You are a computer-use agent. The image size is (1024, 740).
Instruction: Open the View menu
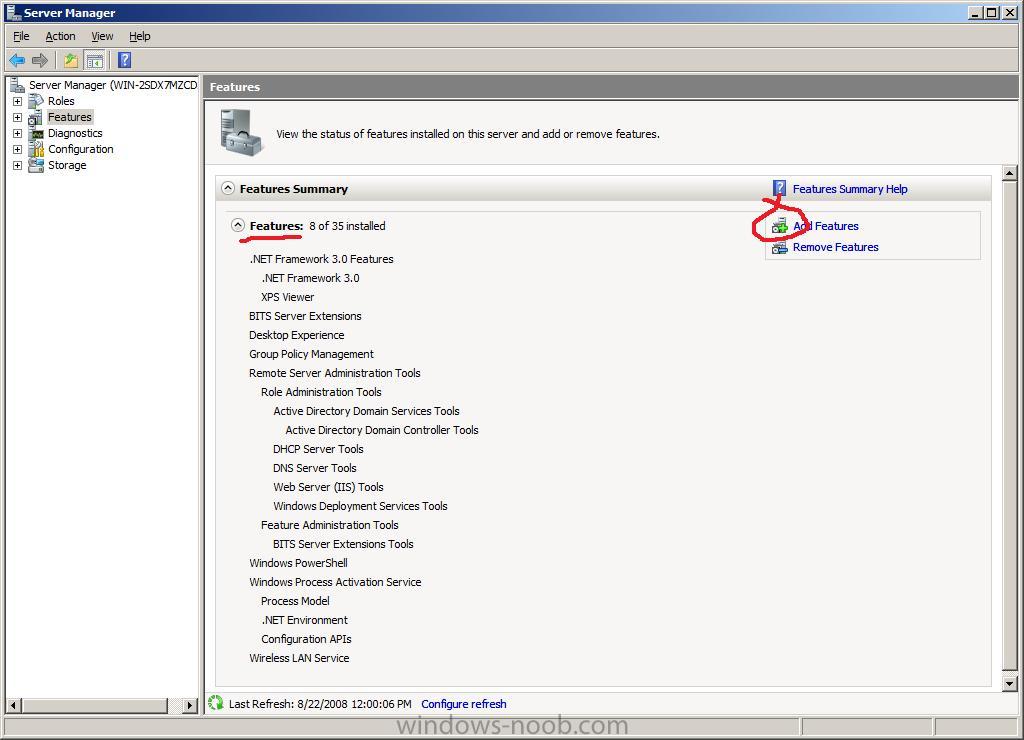(x=102, y=37)
